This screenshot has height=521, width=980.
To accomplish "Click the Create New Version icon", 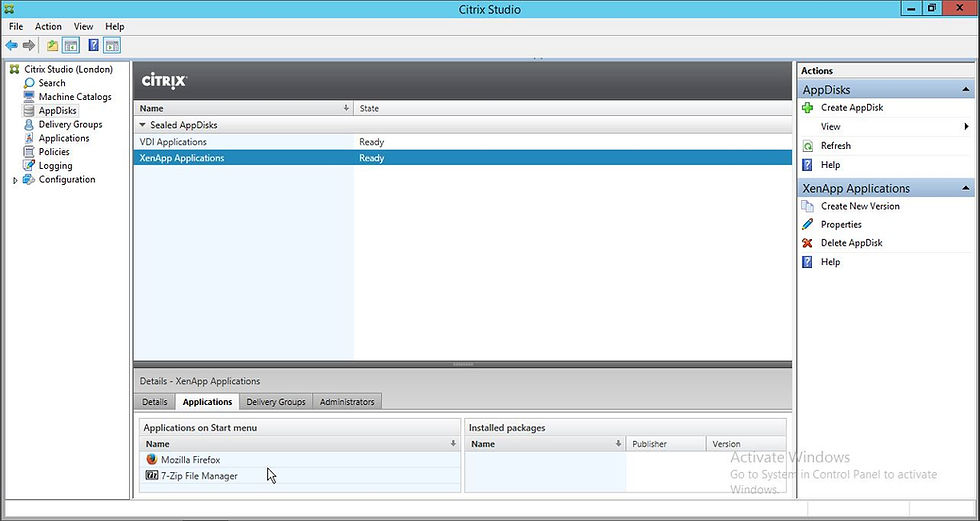I will [x=808, y=206].
